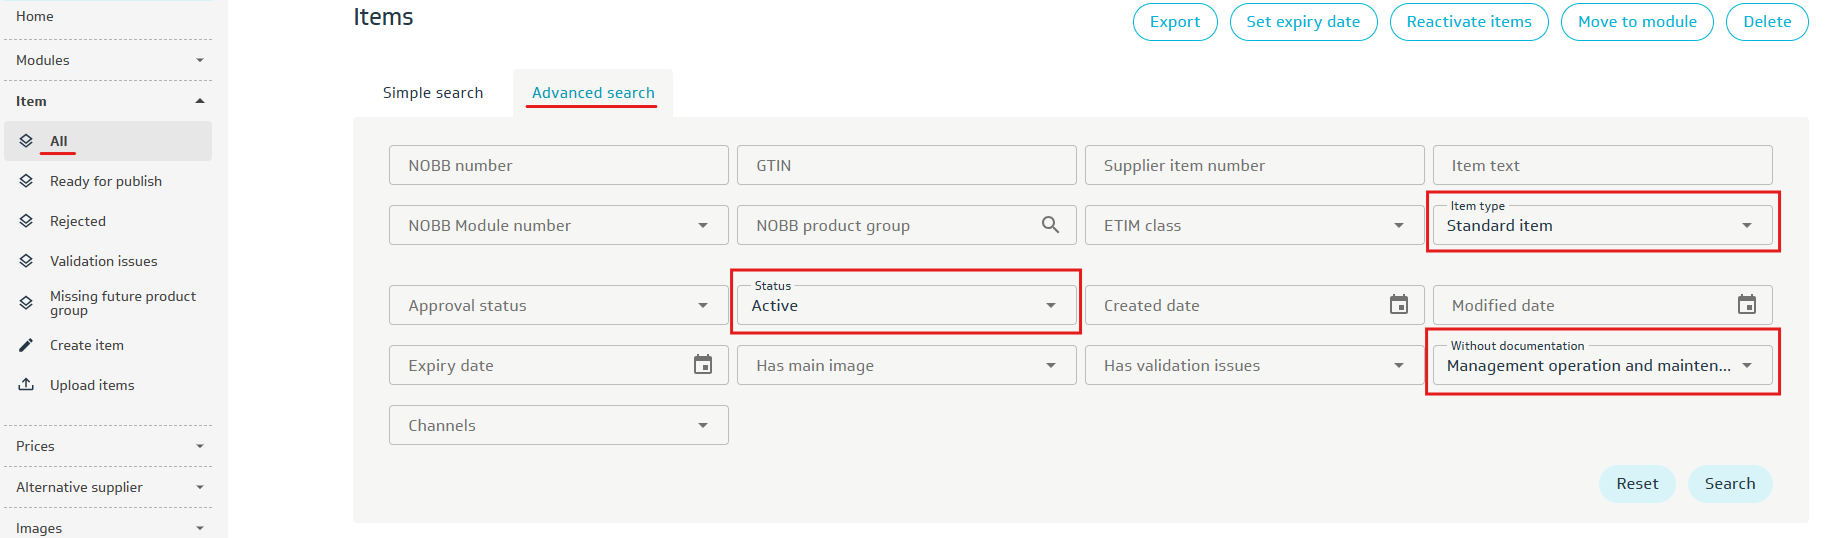Image resolution: width=1825 pixels, height=538 pixels.
Task: Switch to the Simple search tab
Action: pyautogui.click(x=433, y=93)
